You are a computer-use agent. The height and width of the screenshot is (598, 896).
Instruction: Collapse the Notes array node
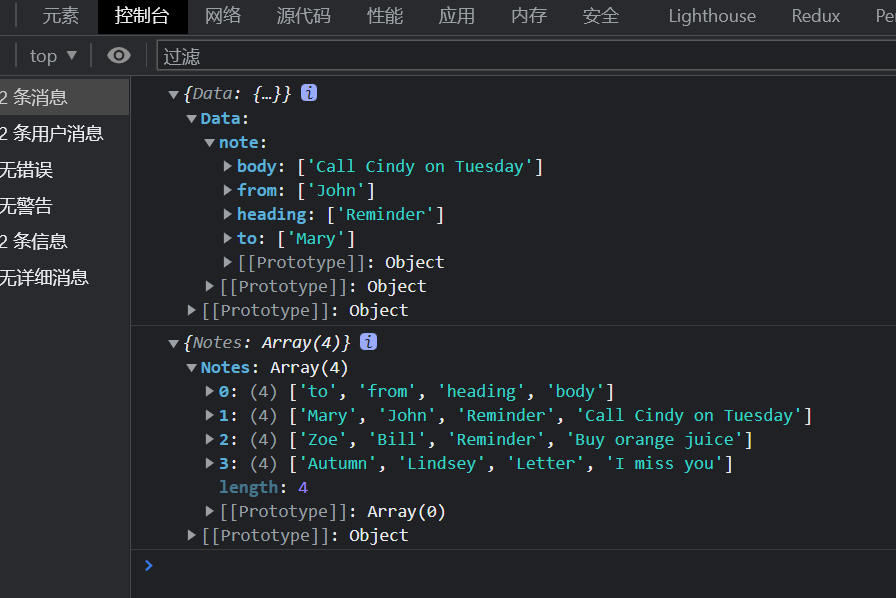tap(192, 368)
